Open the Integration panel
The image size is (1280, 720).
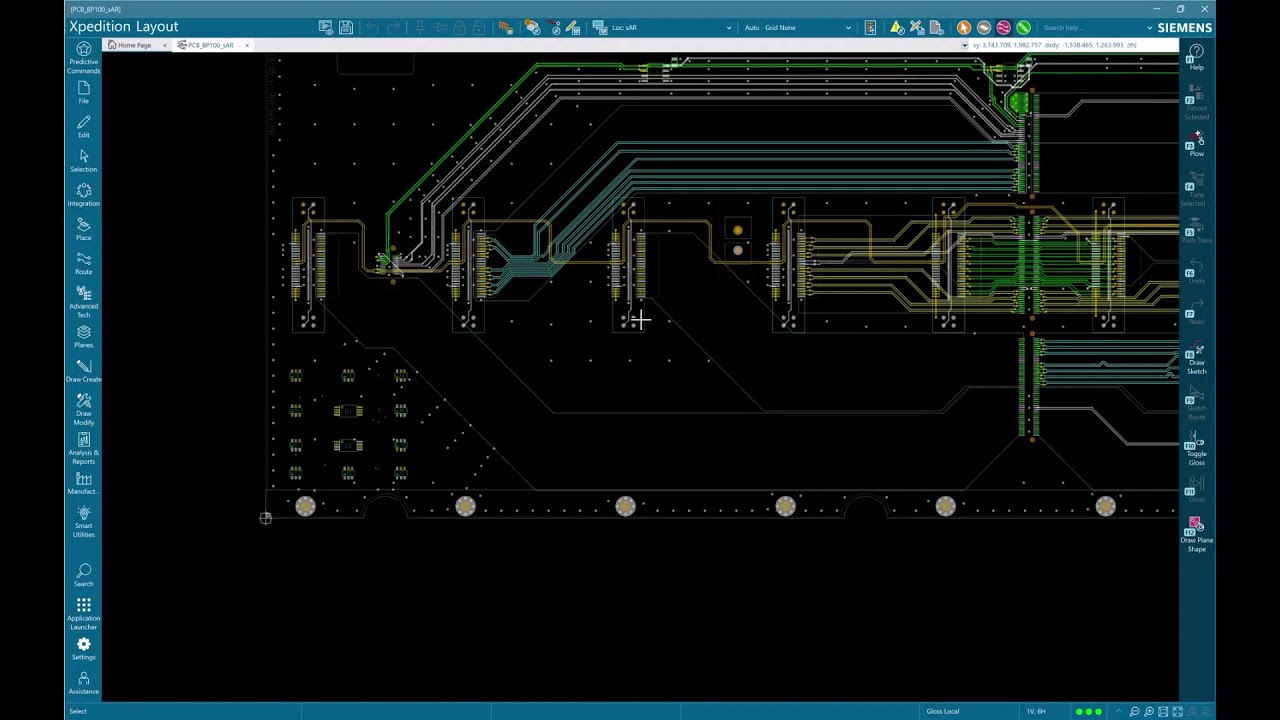point(84,195)
